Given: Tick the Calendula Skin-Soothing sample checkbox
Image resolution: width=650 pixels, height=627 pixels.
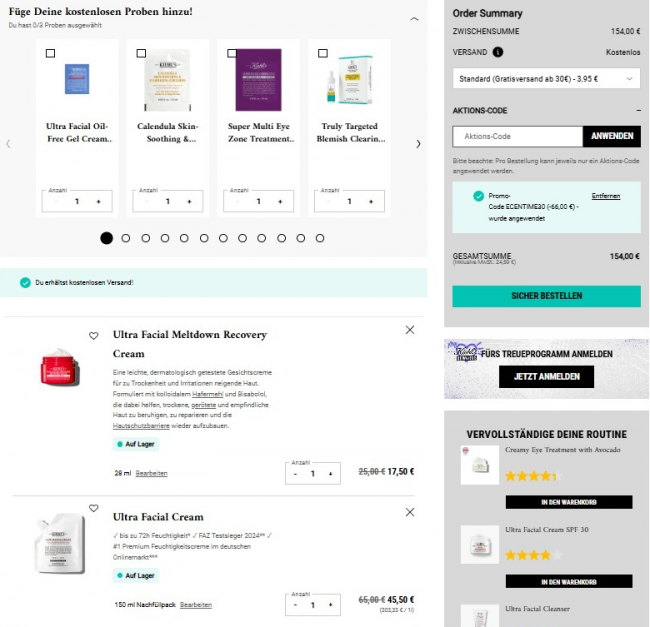Looking at the screenshot, I should point(139,53).
